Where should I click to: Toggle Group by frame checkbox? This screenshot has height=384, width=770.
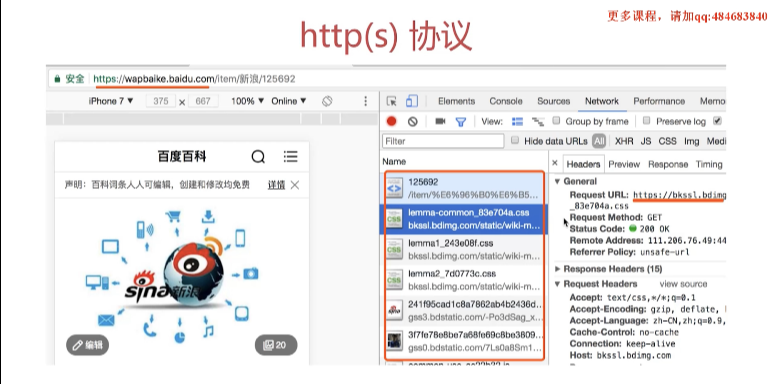pos(556,120)
